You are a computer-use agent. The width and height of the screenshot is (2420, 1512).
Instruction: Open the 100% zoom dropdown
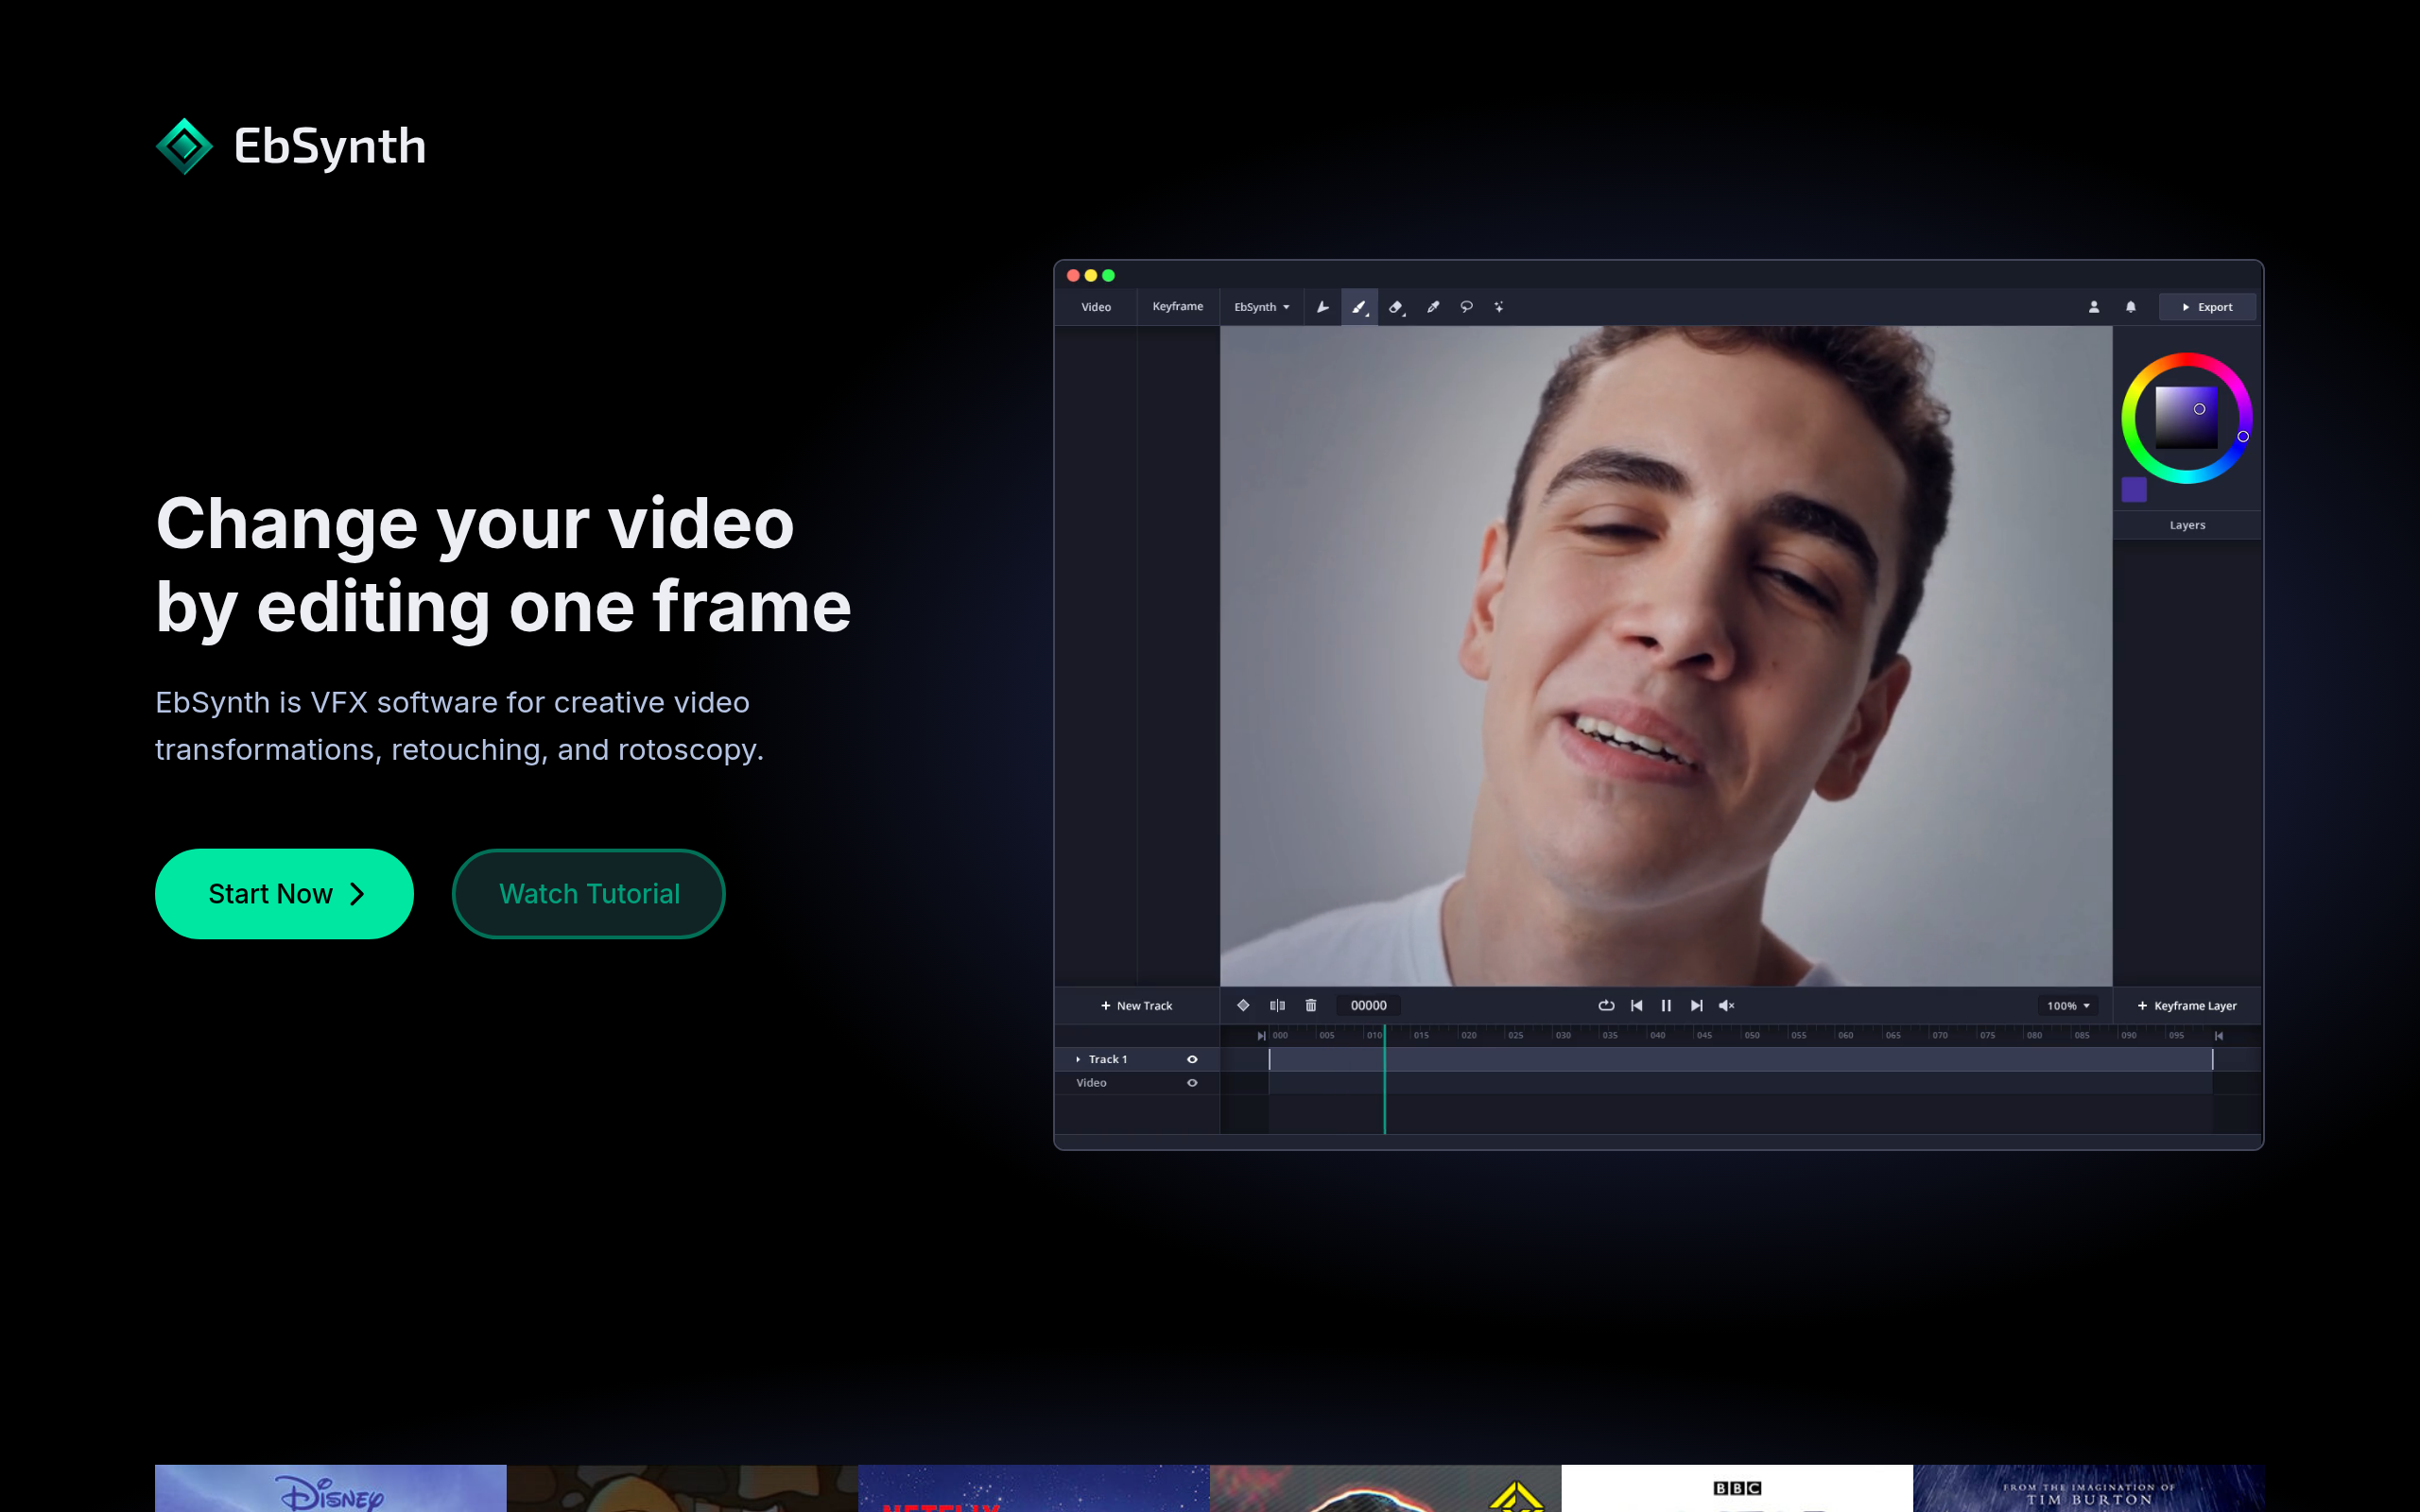2068,1006
